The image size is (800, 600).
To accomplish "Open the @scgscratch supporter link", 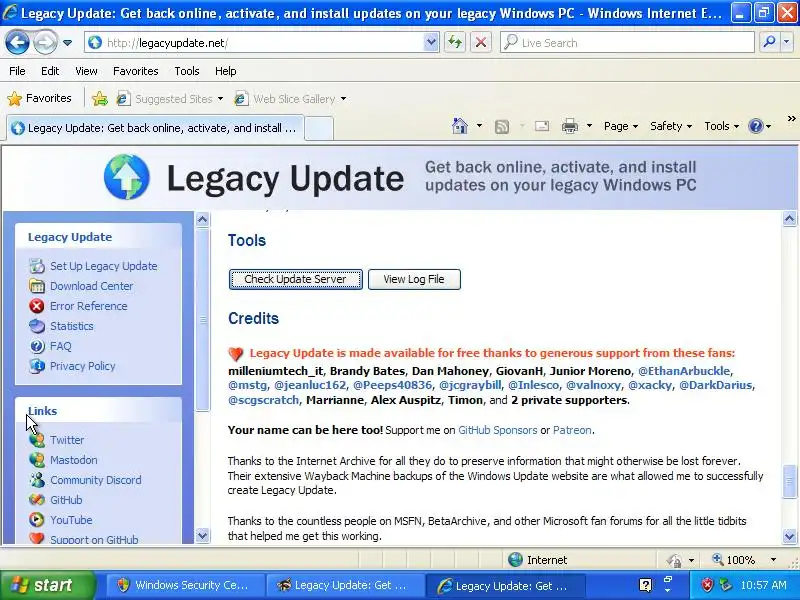I will click(263, 400).
